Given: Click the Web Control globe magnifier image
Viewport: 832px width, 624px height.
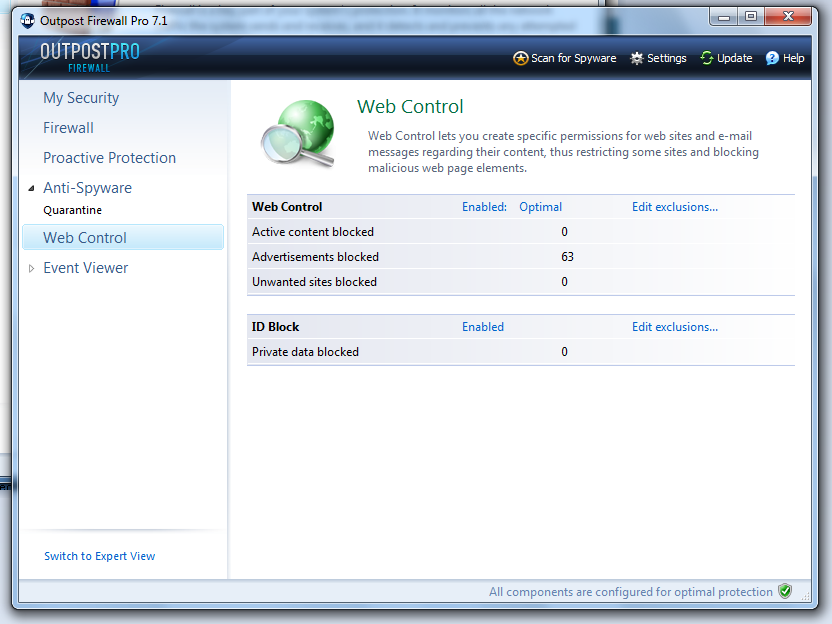Looking at the screenshot, I should pos(298,134).
